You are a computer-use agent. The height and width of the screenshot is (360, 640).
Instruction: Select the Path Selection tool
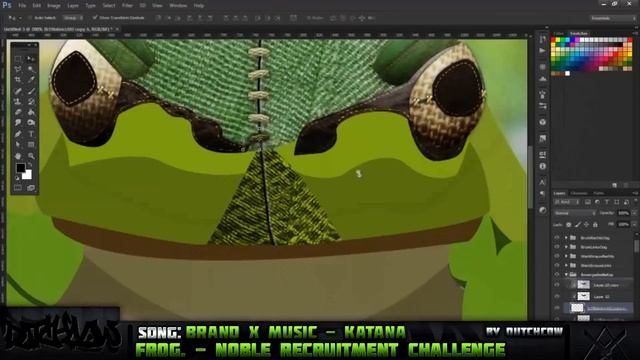[x=18, y=144]
